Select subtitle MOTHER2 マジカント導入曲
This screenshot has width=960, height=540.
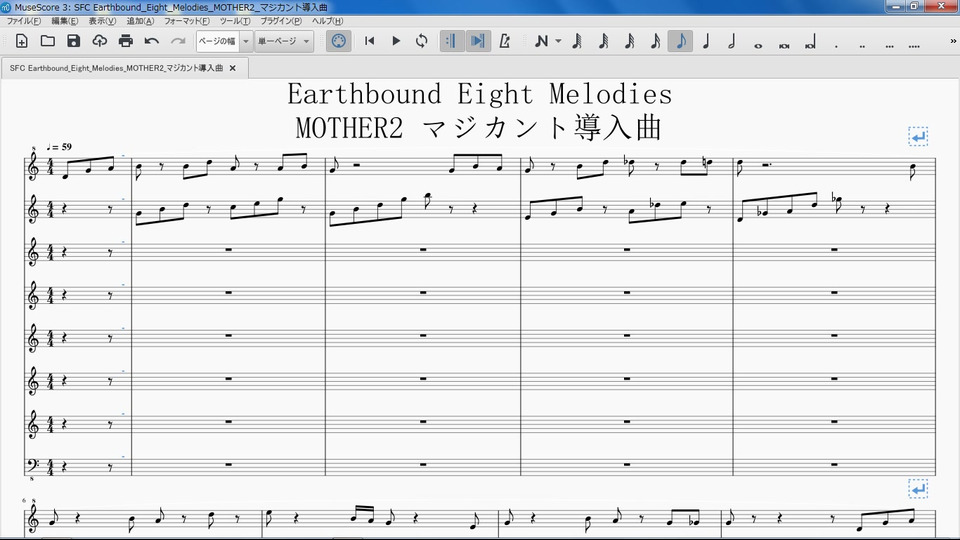pos(478,128)
